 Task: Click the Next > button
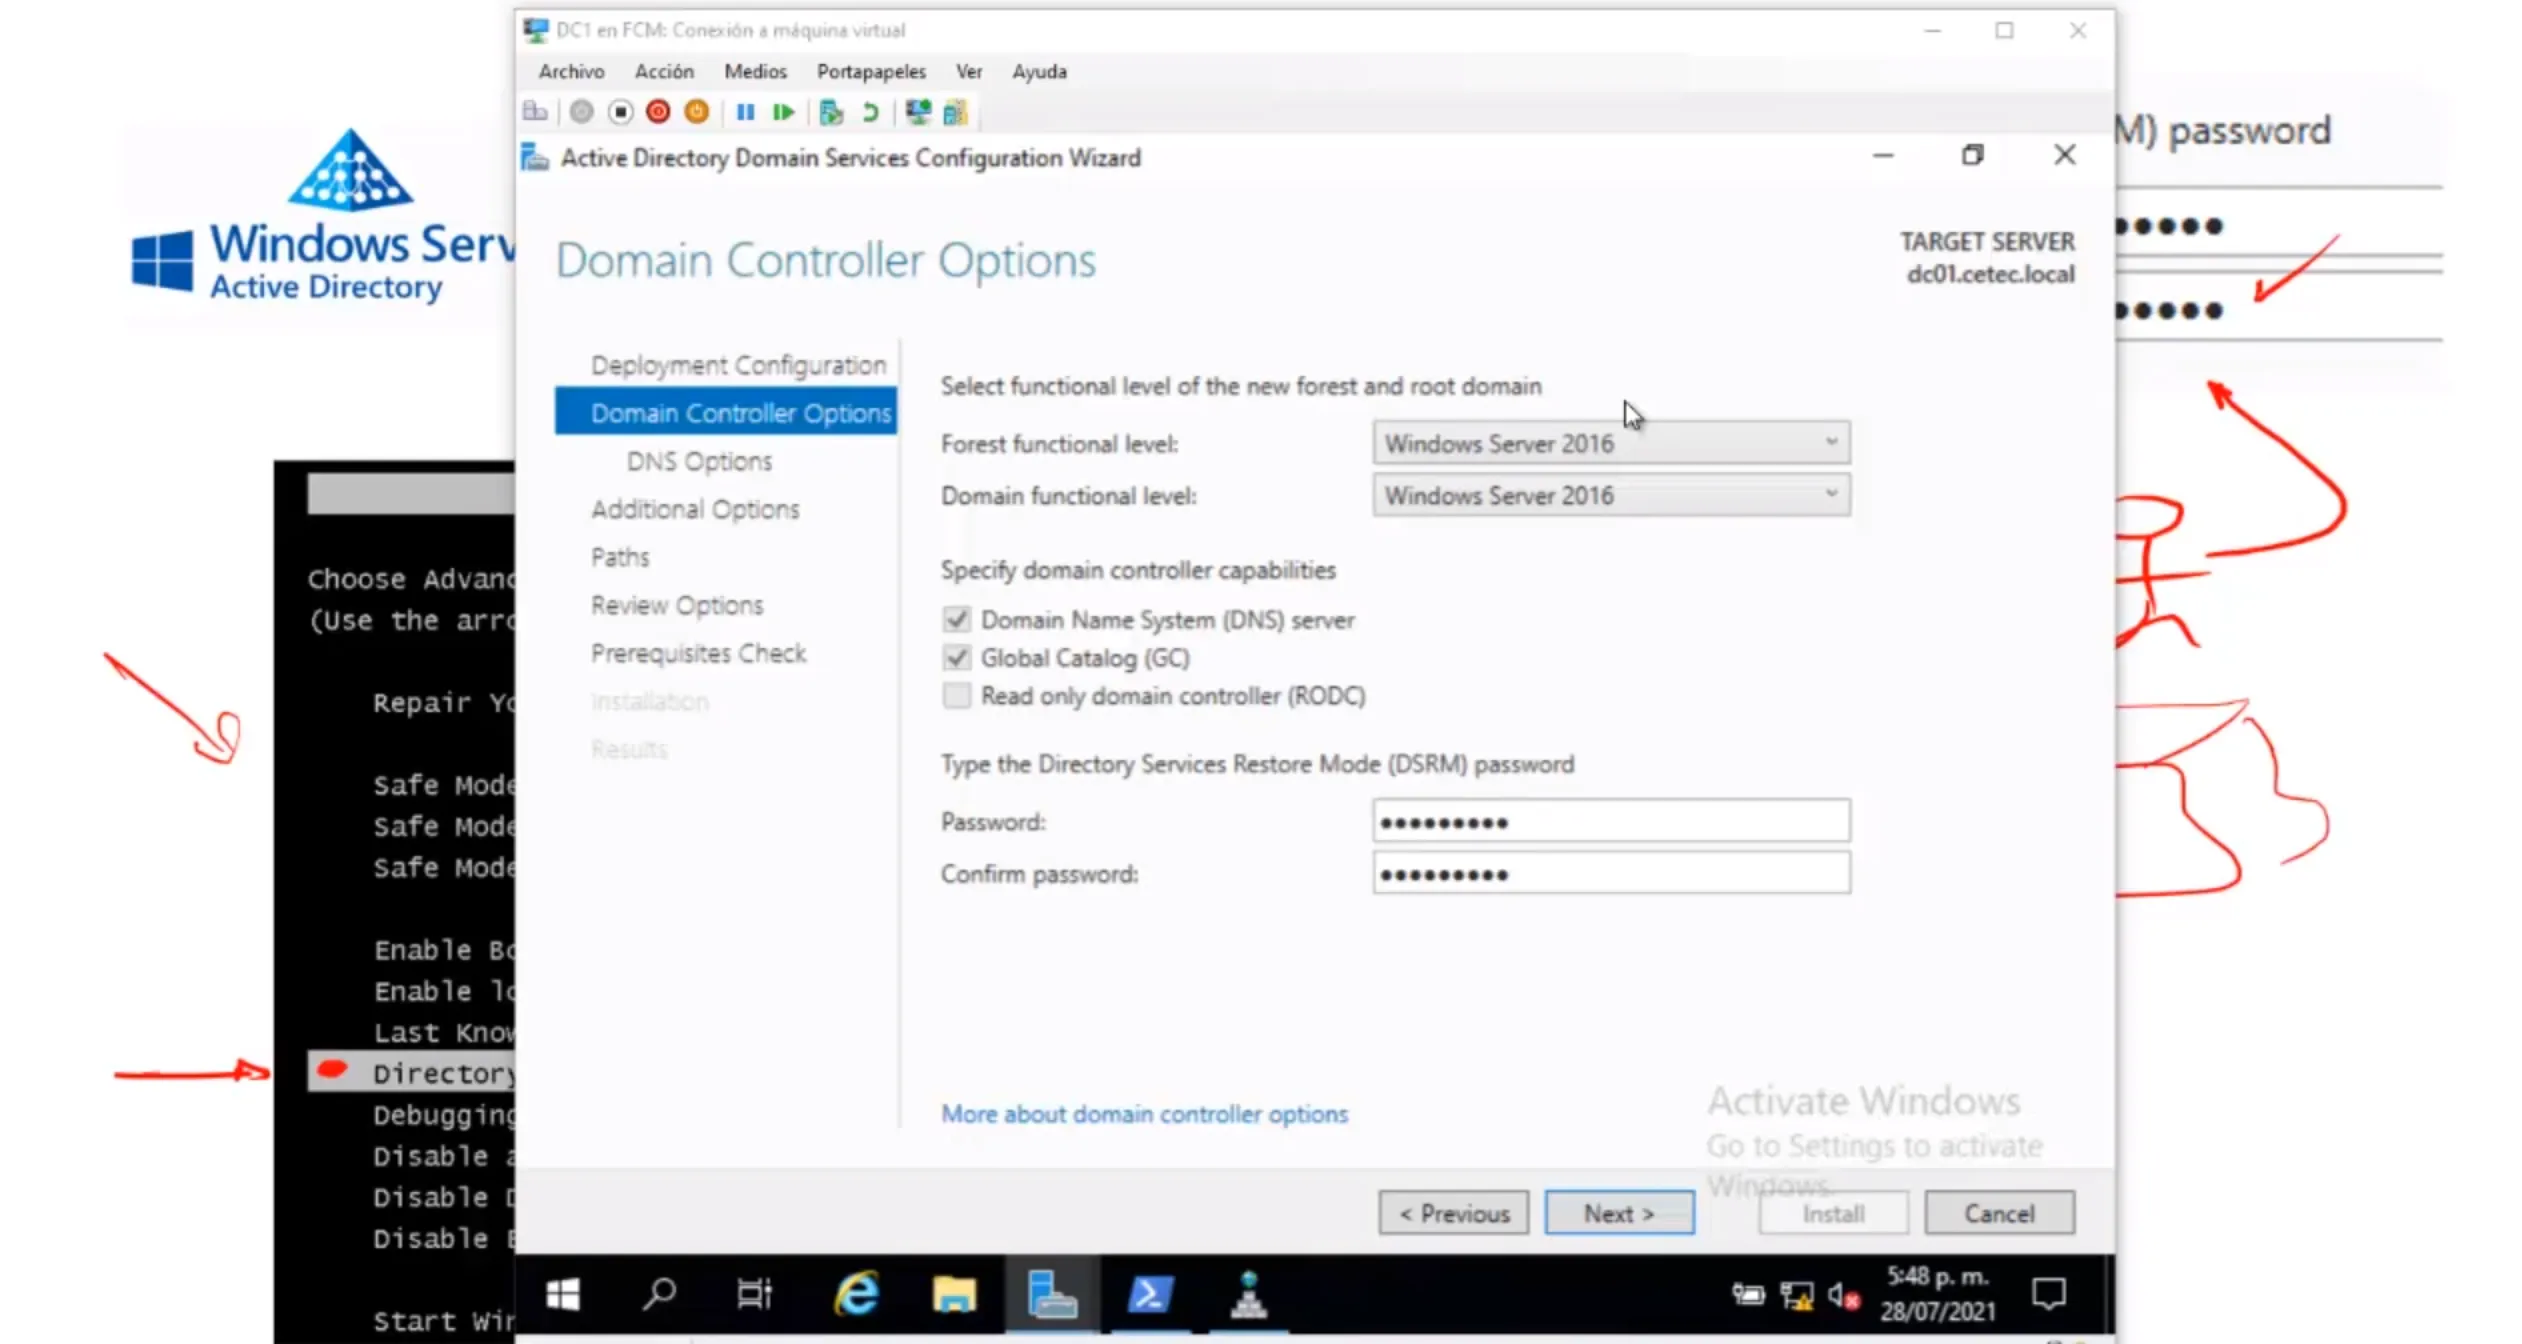(x=1619, y=1213)
